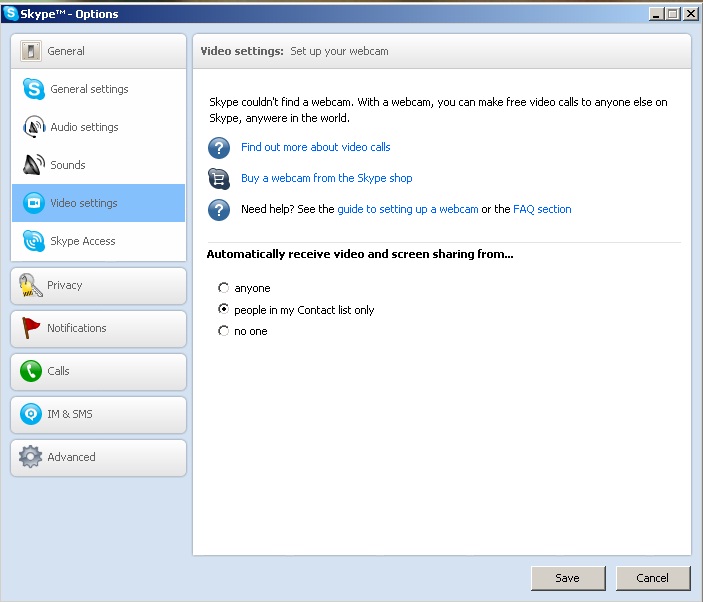Open the Audio settings page

[98, 127]
